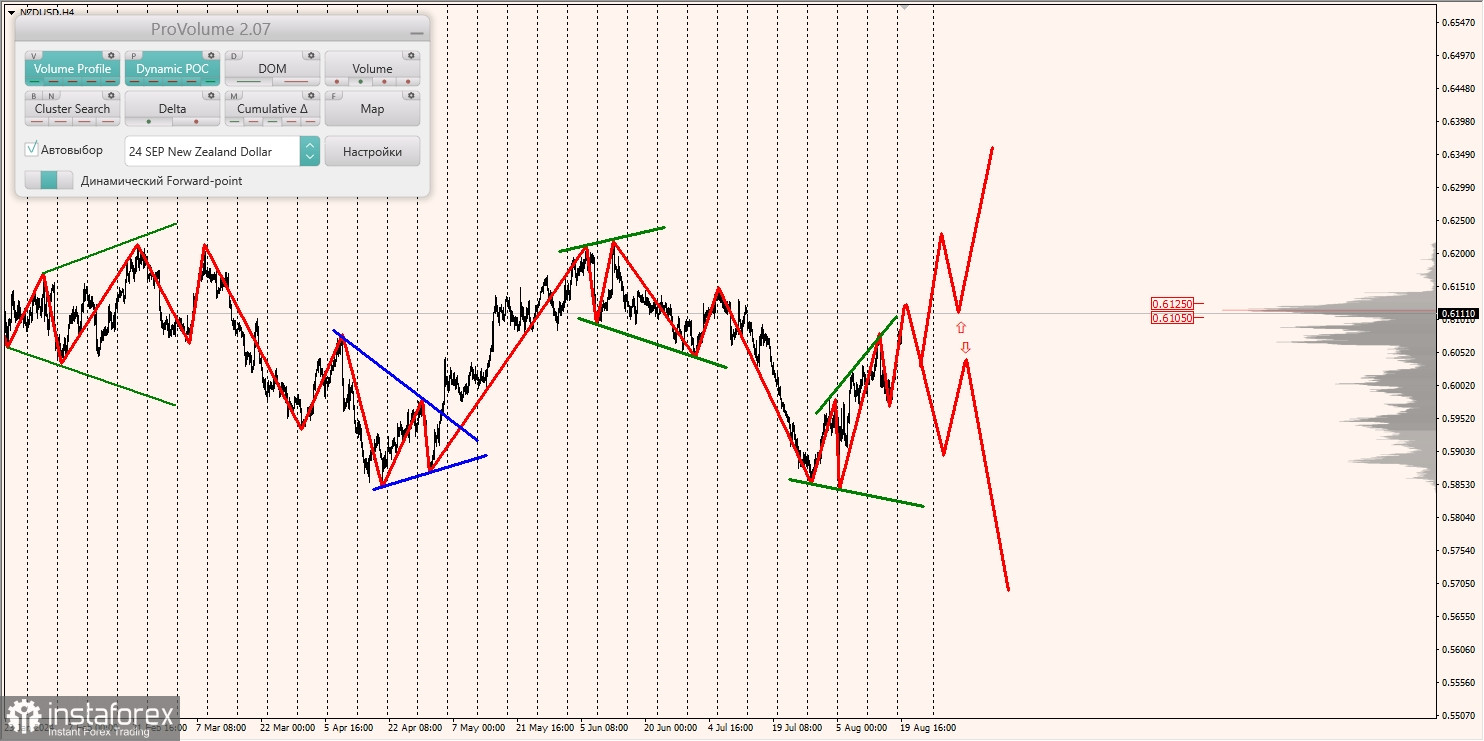Toggle the green line segment under Dynamic POC
The width and height of the screenshot is (1484, 741).
click(210, 81)
